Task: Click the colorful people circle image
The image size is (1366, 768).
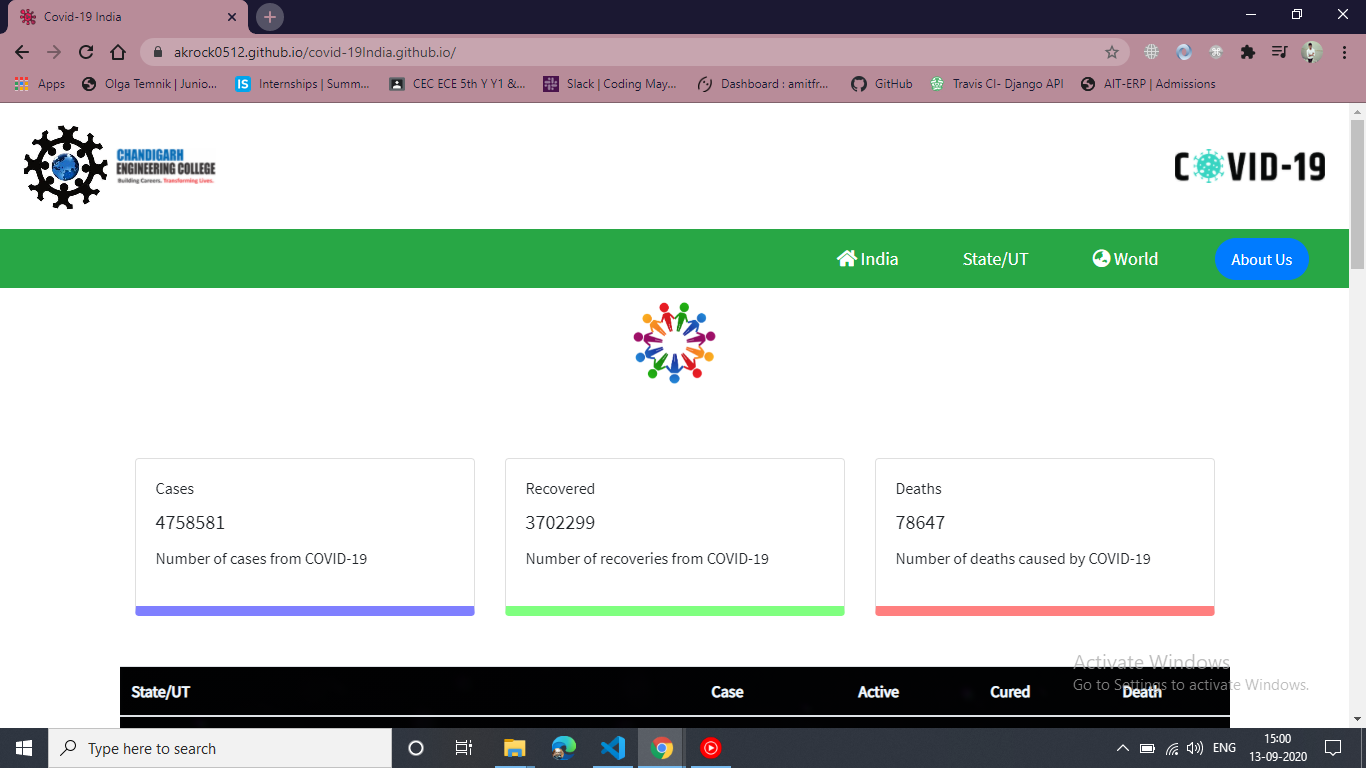Action: [x=674, y=343]
